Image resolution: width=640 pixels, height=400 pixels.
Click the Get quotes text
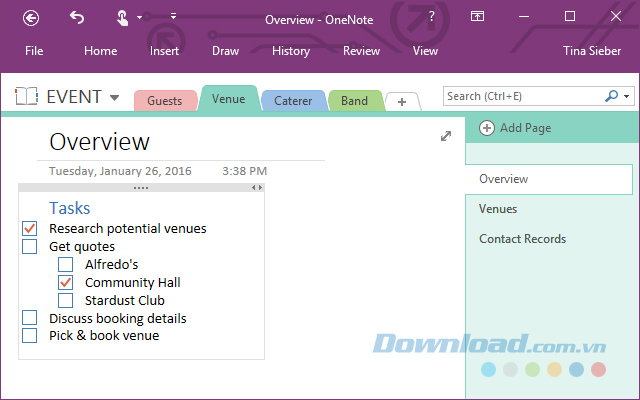pos(82,247)
